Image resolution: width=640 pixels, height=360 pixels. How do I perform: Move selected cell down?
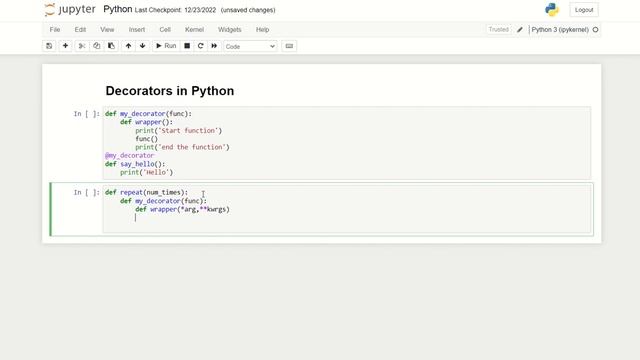coord(142,46)
